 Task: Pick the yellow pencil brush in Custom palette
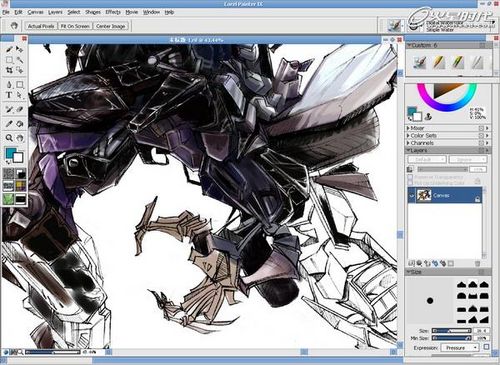tap(439, 62)
